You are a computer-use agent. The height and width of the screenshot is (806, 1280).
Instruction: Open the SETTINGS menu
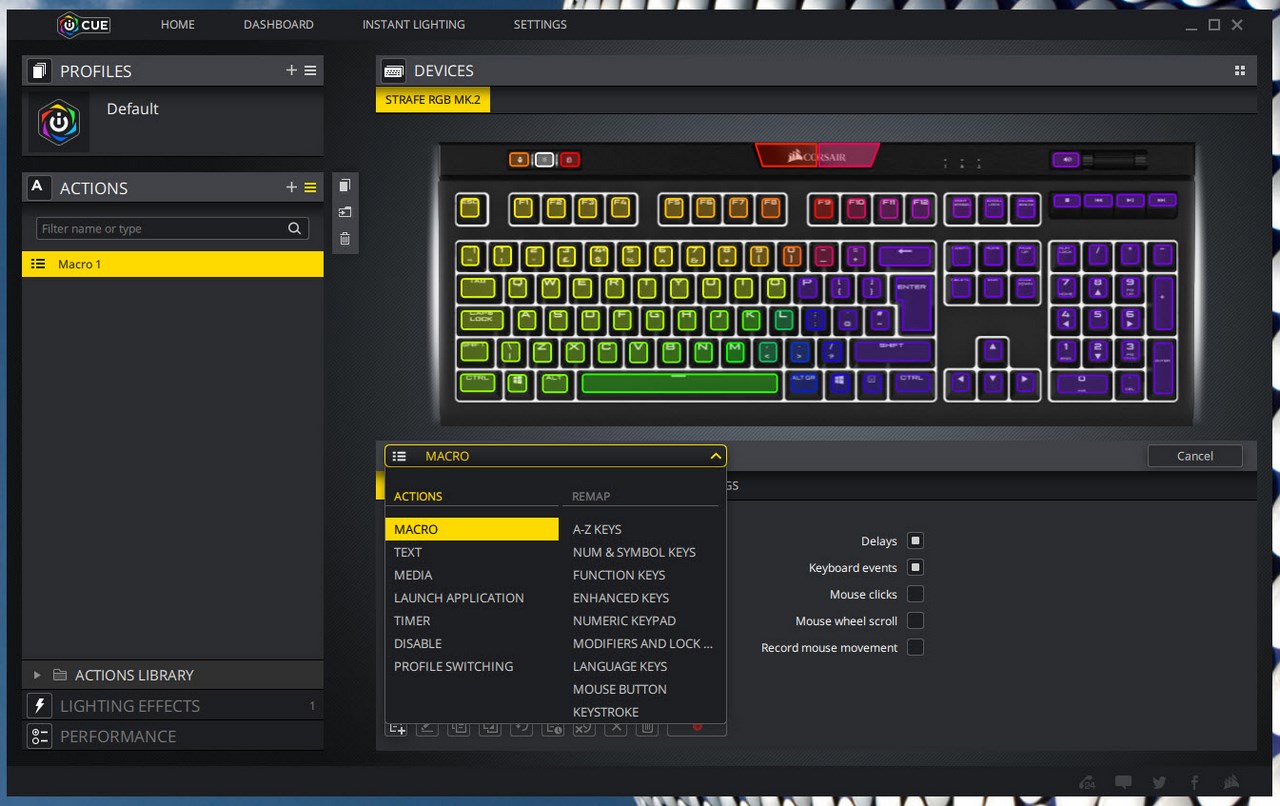[540, 25]
